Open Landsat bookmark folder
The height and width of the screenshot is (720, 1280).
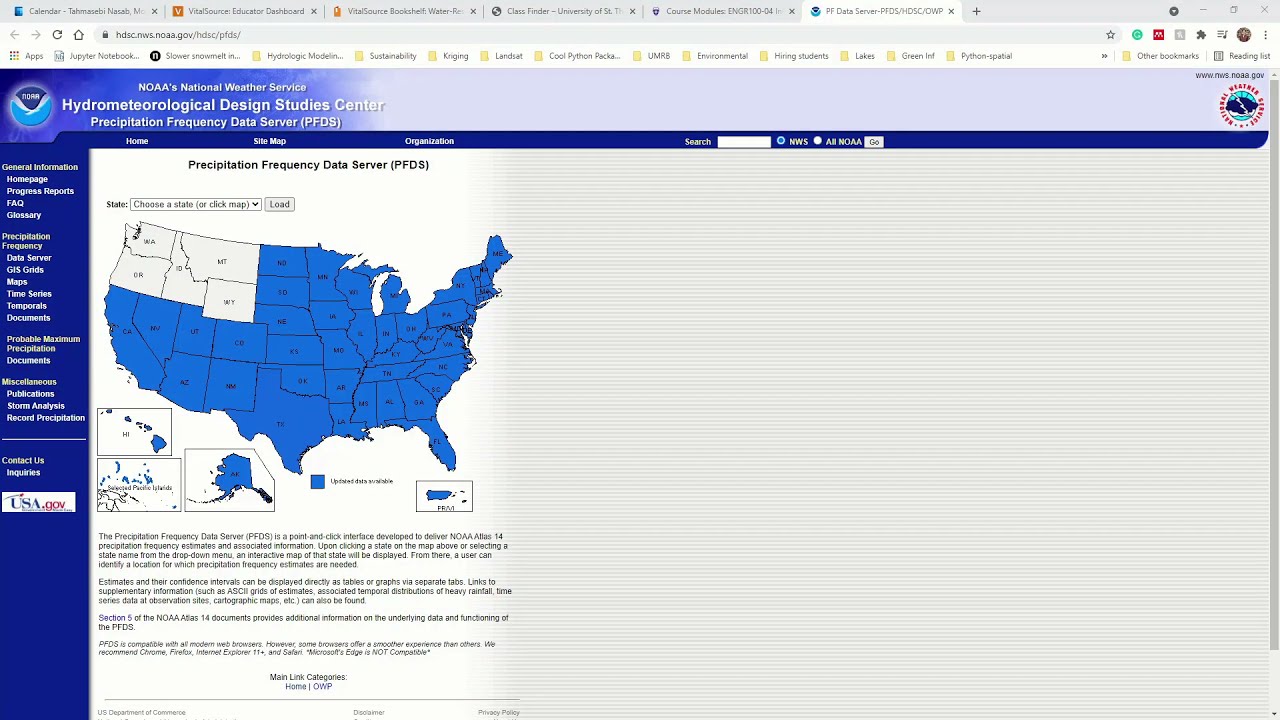click(x=501, y=56)
